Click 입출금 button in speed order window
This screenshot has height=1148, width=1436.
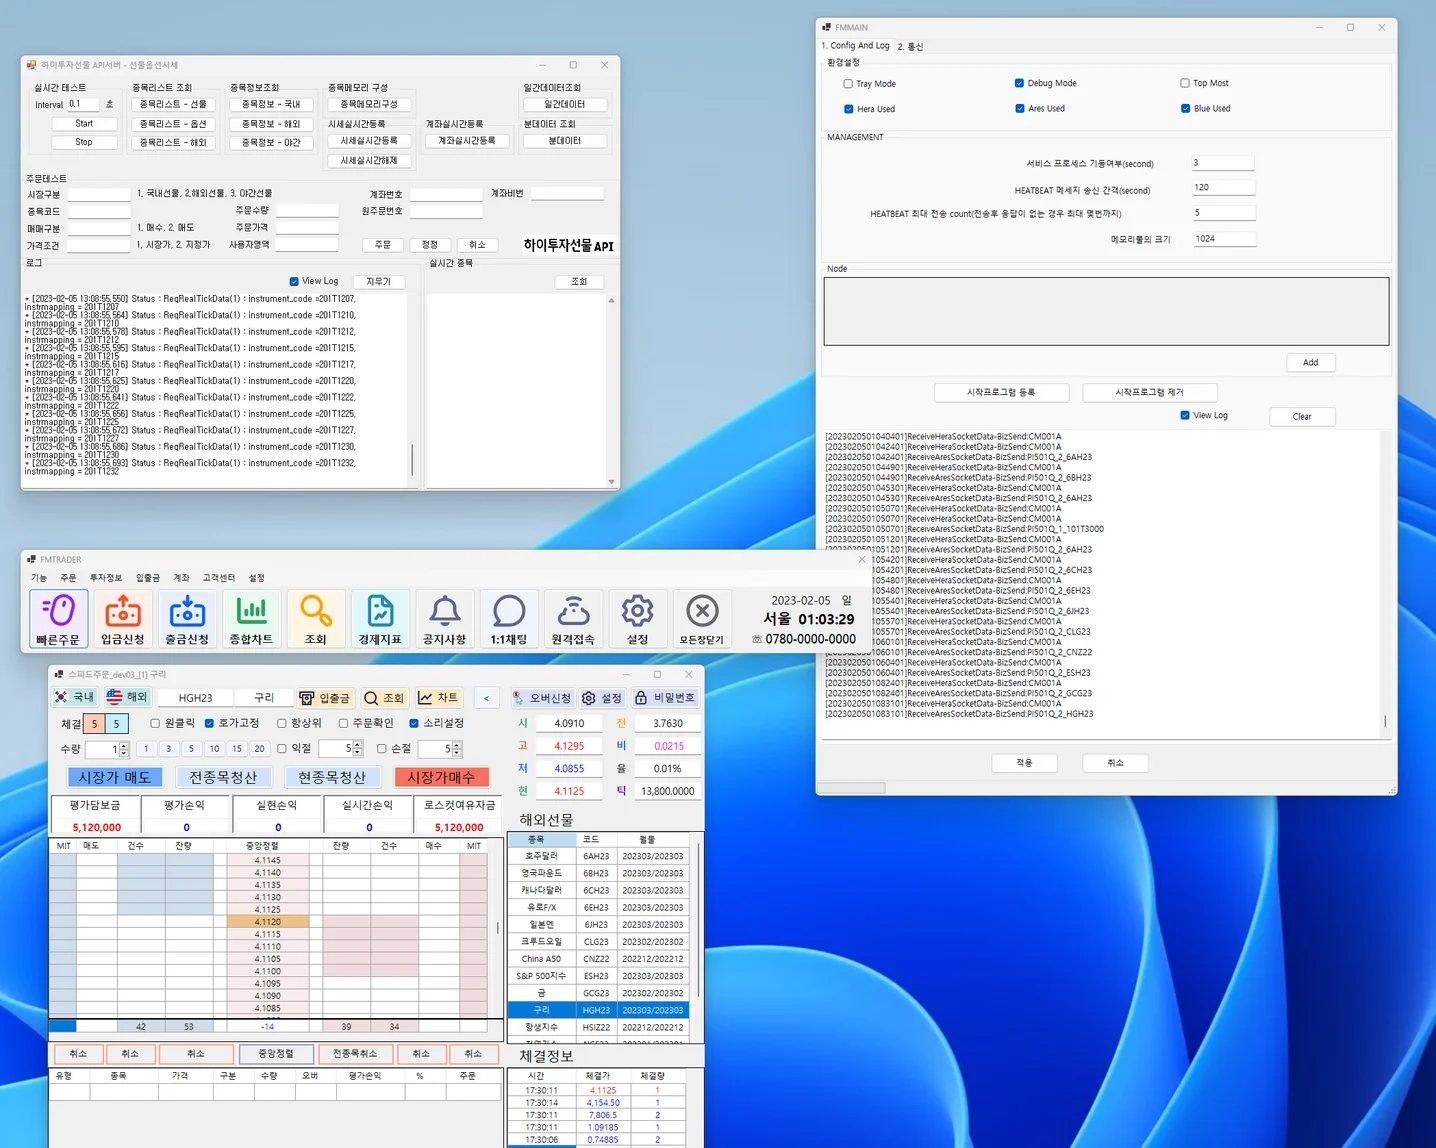tap(325, 698)
